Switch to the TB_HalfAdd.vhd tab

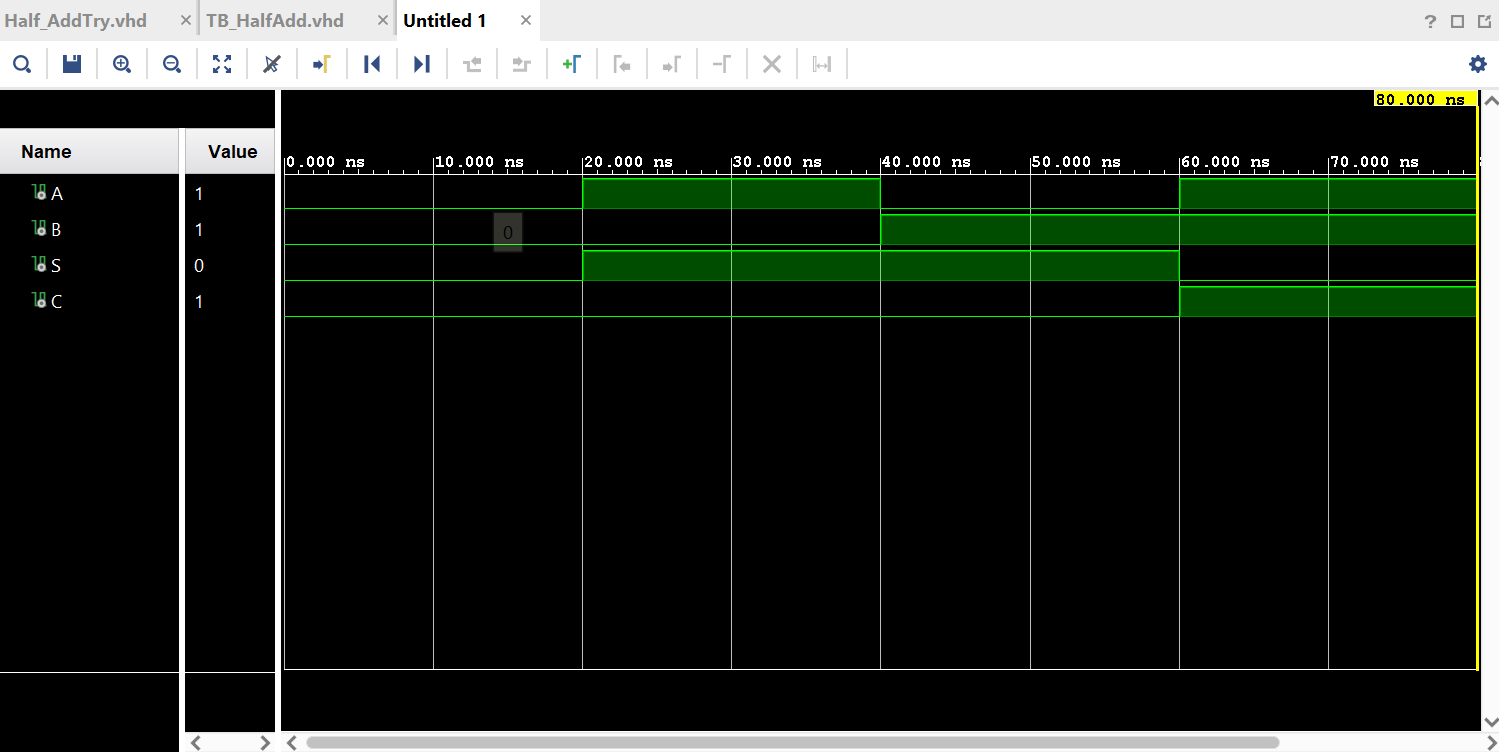coord(275,21)
